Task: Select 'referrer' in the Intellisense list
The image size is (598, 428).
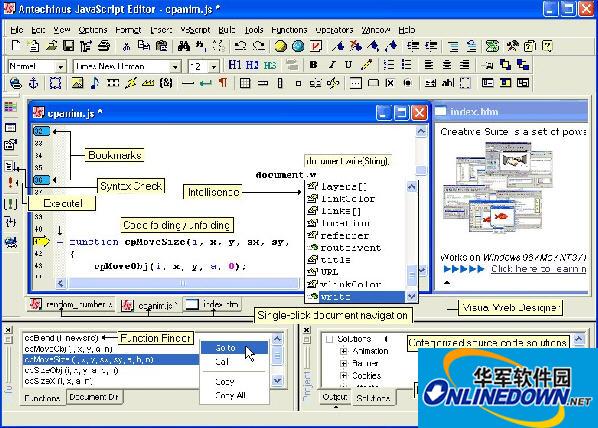Action: 344,235
